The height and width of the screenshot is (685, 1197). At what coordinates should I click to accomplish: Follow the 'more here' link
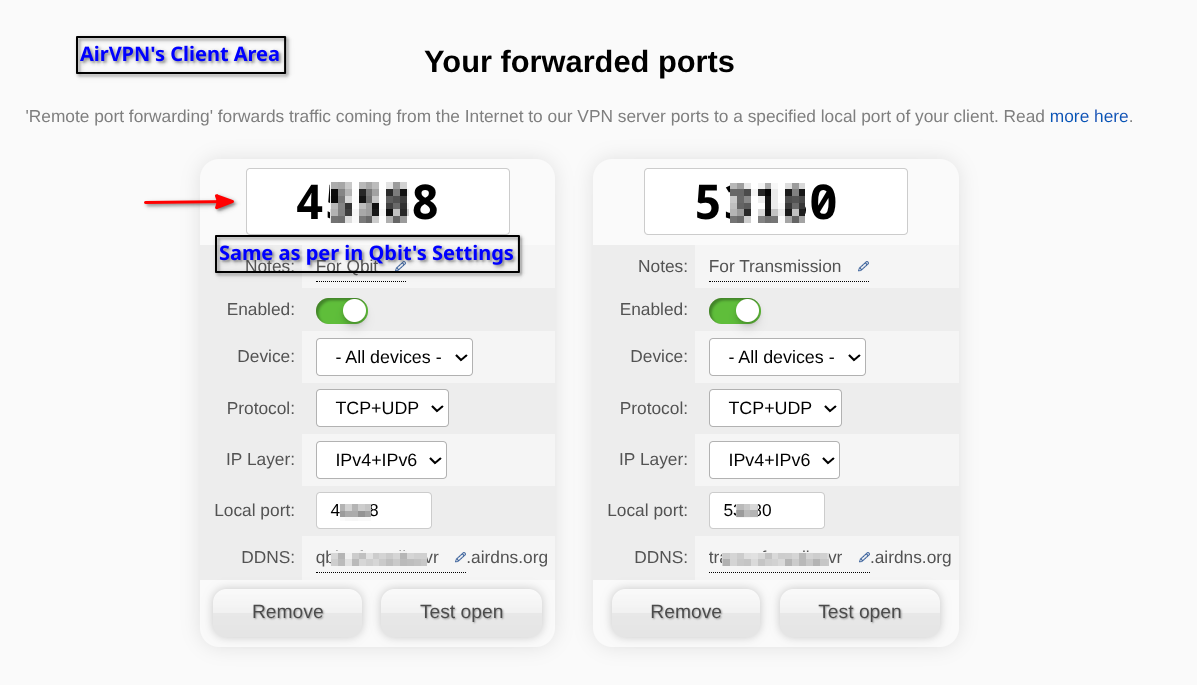pos(1088,116)
